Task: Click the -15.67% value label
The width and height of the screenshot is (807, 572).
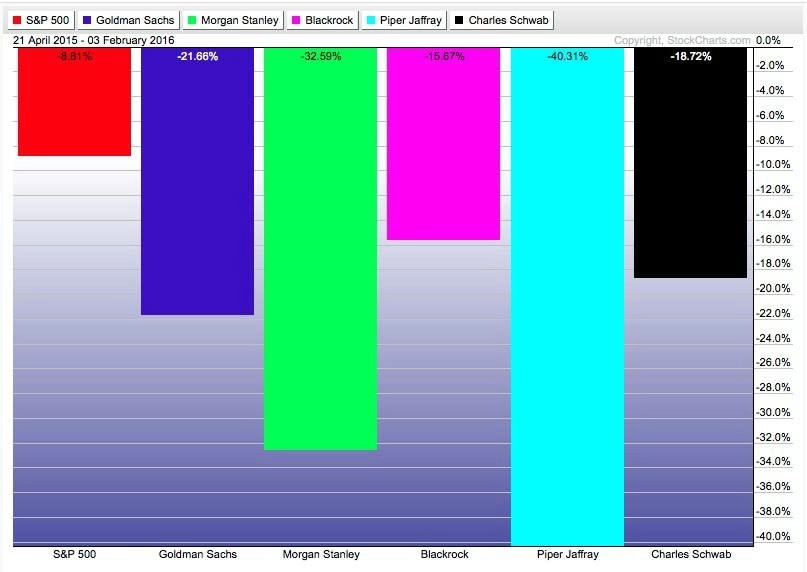Action: coord(444,56)
